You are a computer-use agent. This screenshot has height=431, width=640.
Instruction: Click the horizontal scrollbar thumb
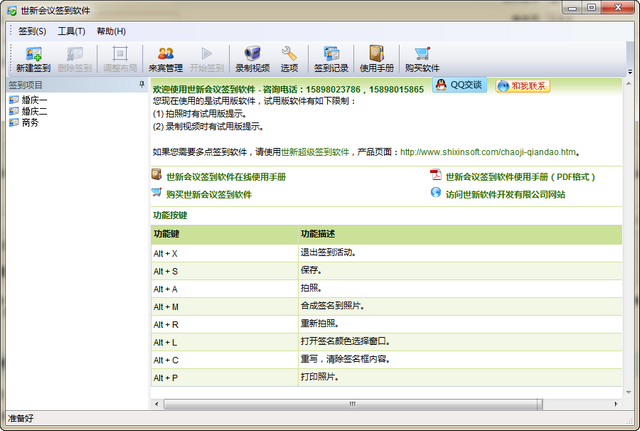tap(353, 404)
